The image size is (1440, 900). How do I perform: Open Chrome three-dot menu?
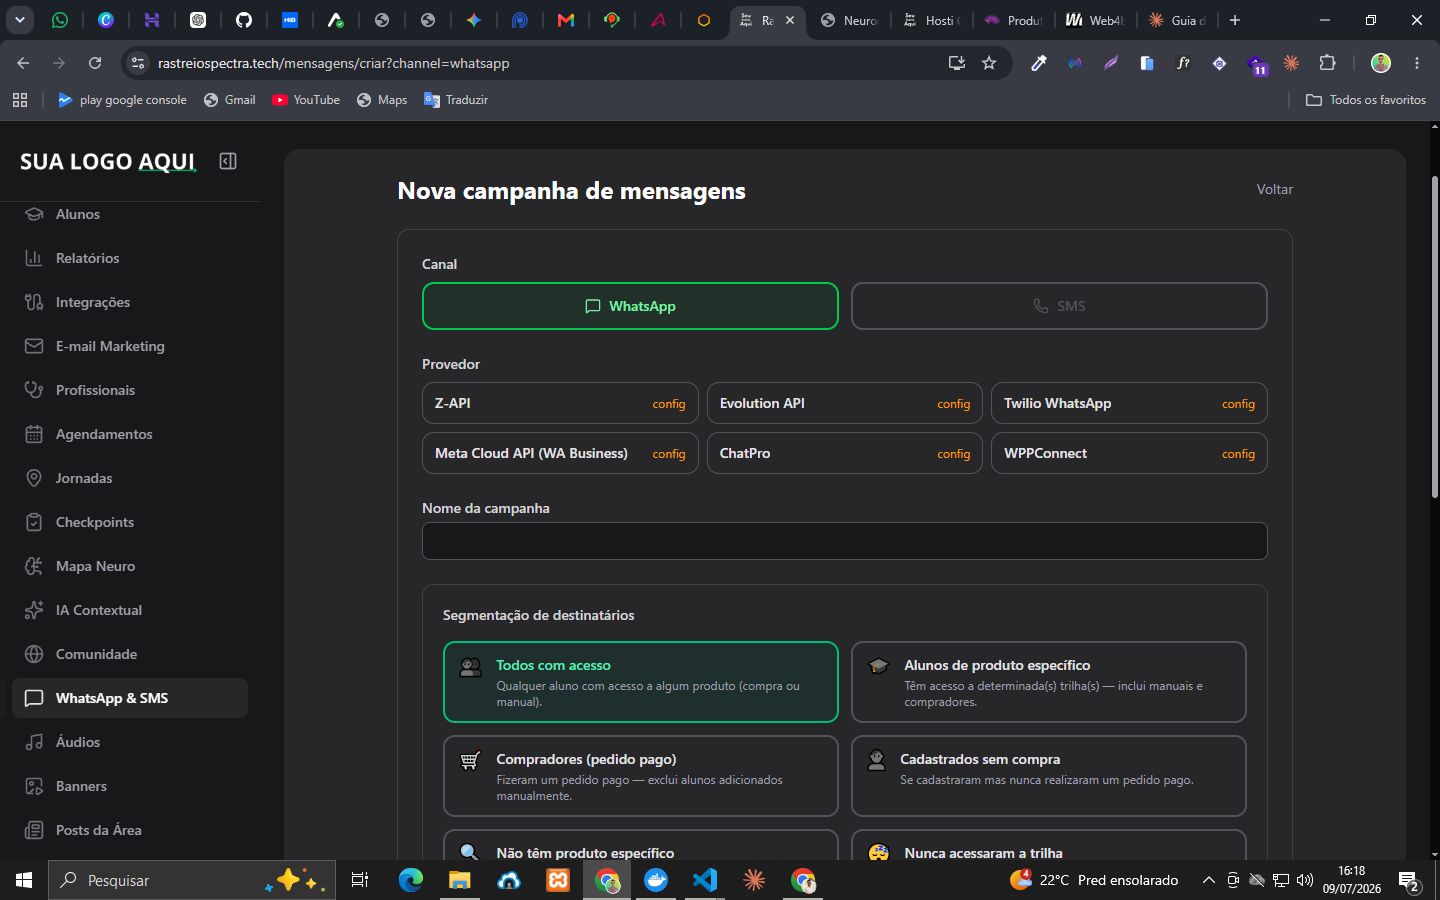coord(1417,63)
